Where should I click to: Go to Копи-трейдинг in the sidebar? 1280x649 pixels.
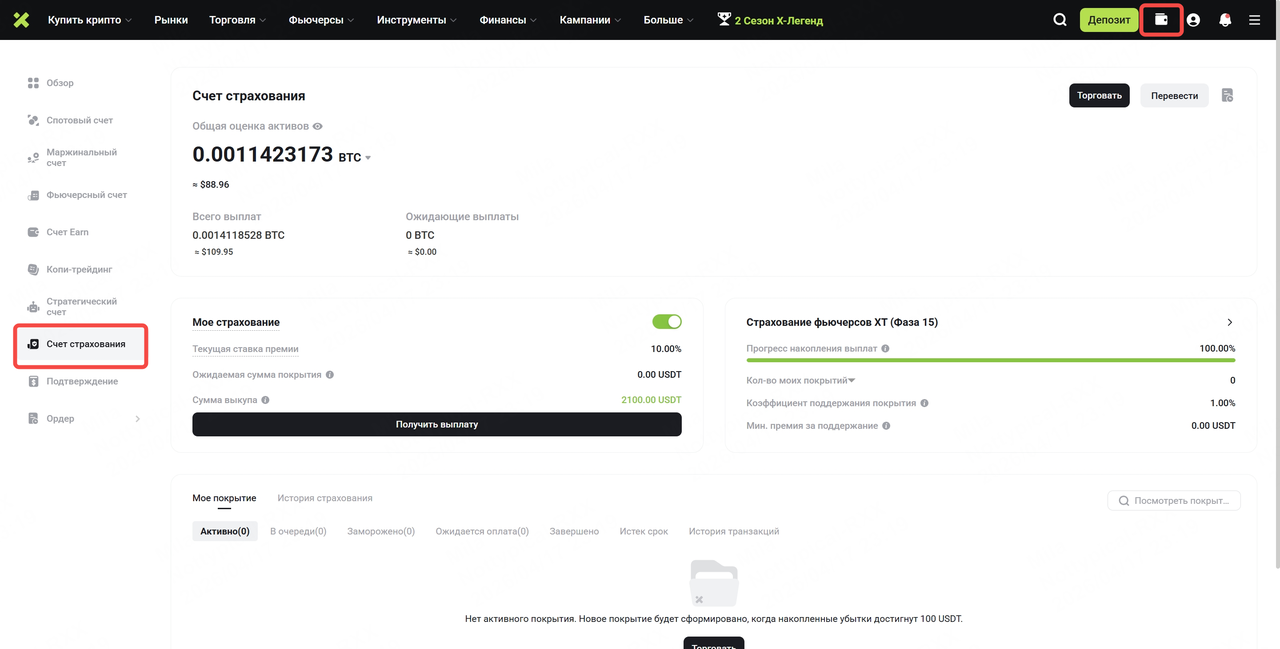click(x=80, y=269)
